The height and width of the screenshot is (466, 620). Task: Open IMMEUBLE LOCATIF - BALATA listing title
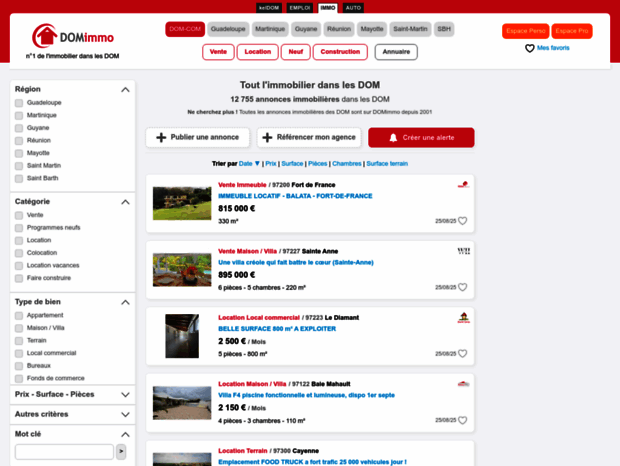click(x=295, y=196)
